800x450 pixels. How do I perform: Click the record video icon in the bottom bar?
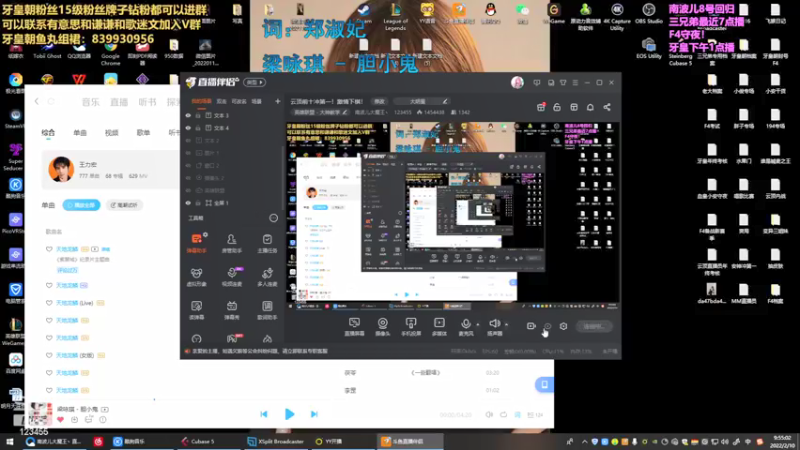click(531, 326)
